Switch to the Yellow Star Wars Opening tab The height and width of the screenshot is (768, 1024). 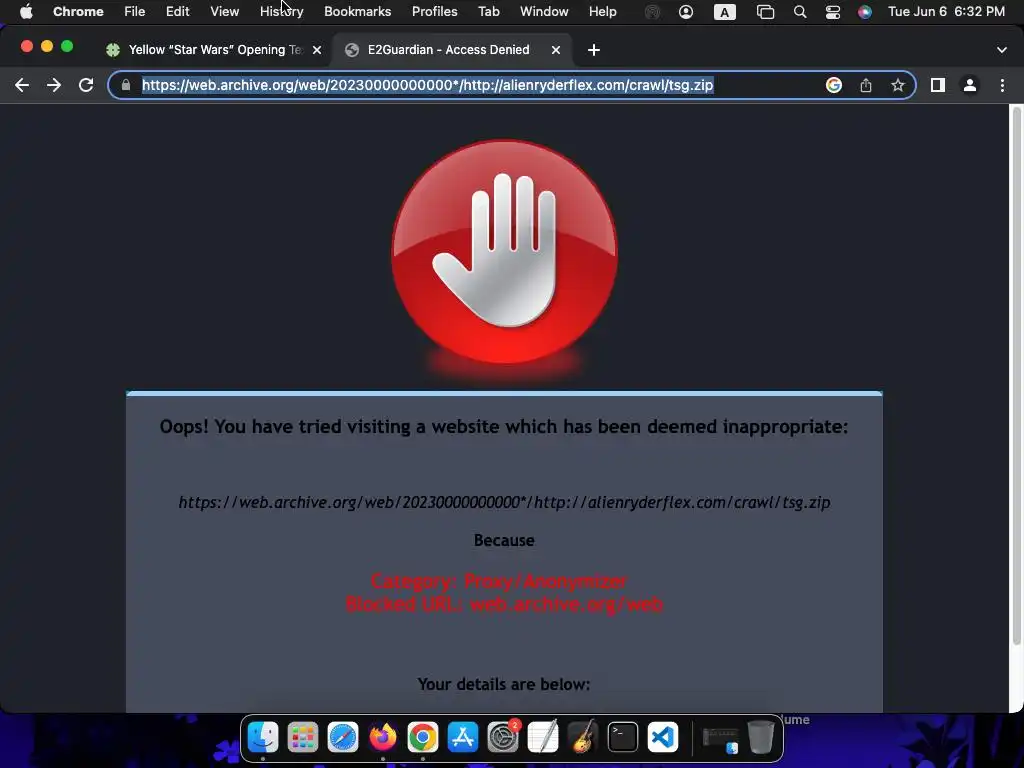point(212,50)
